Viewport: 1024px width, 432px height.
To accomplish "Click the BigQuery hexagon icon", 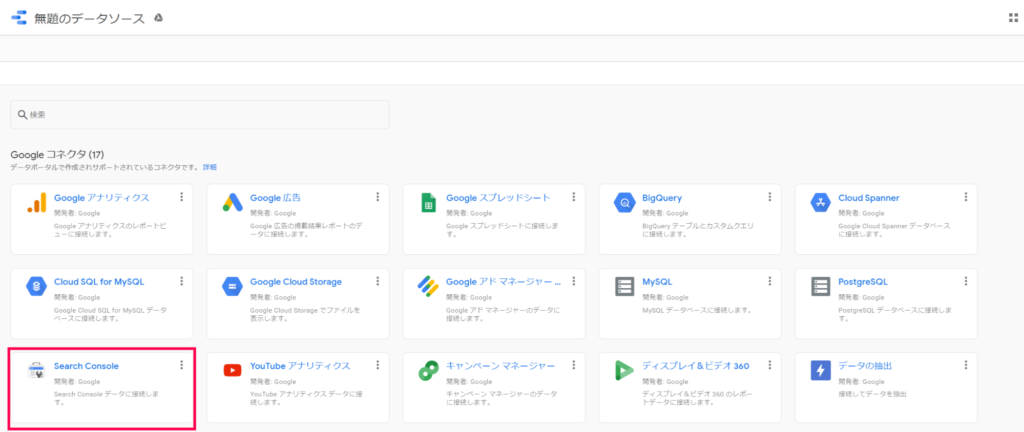I will [625, 202].
